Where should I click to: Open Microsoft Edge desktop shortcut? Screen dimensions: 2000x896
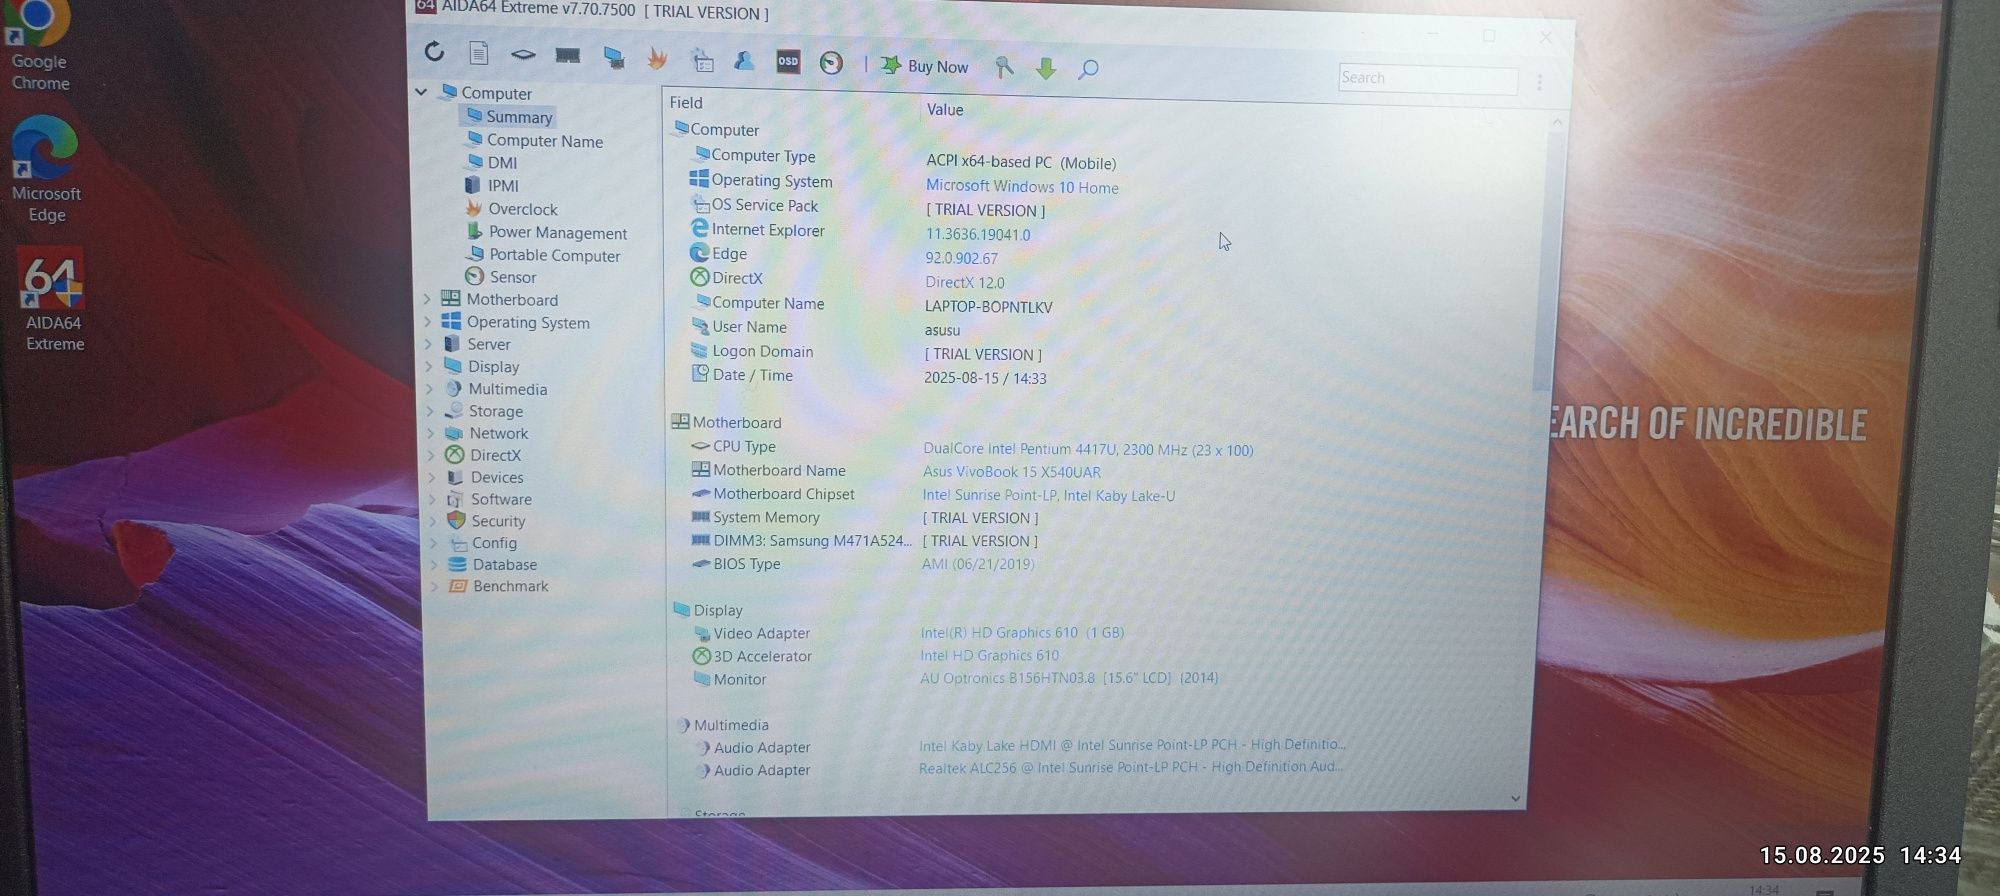pyautogui.click(x=45, y=170)
